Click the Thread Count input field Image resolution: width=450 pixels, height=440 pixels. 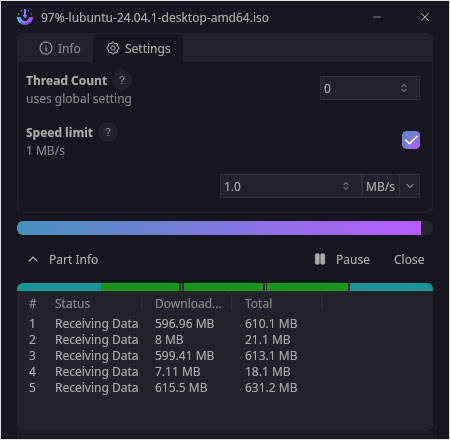coord(370,88)
